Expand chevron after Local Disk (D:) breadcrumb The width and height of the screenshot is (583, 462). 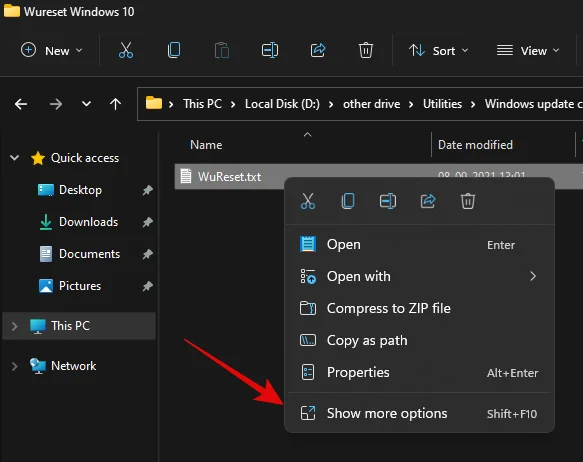coord(331,104)
